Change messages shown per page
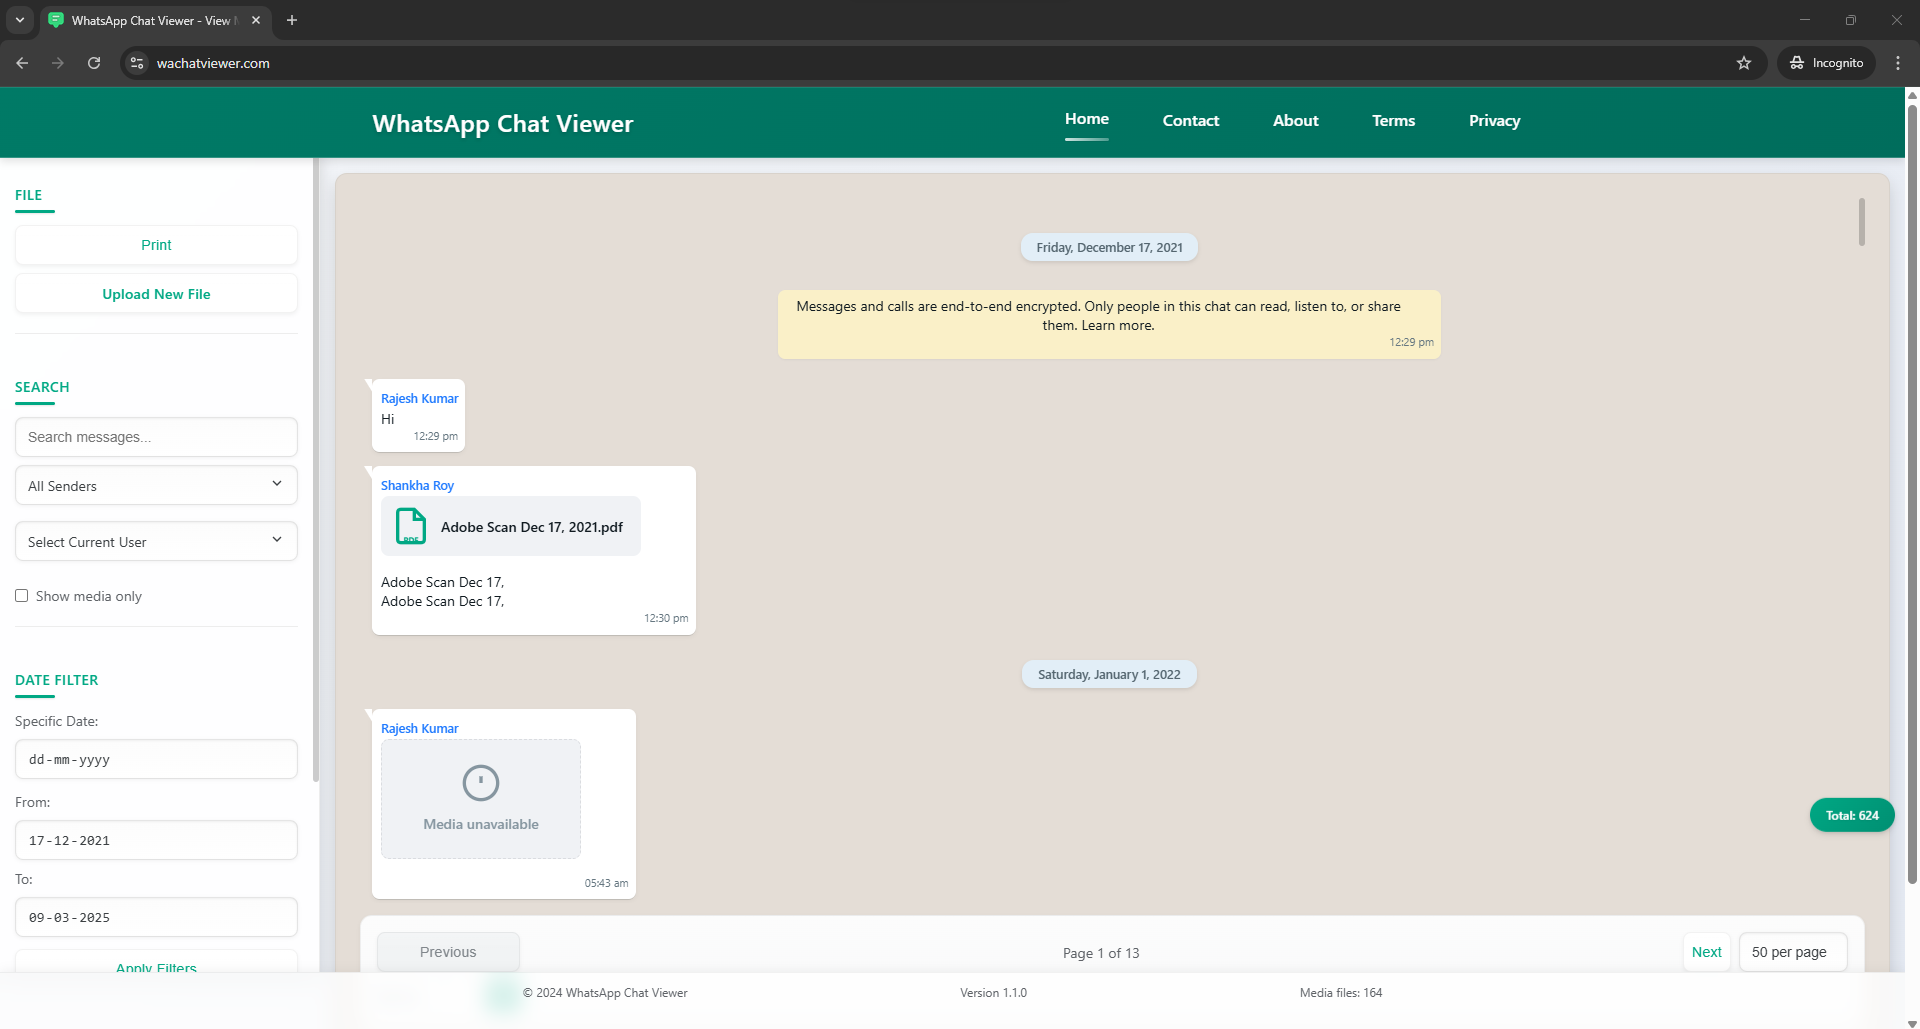This screenshot has width=1920, height=1029. (x=1792, y=951)
